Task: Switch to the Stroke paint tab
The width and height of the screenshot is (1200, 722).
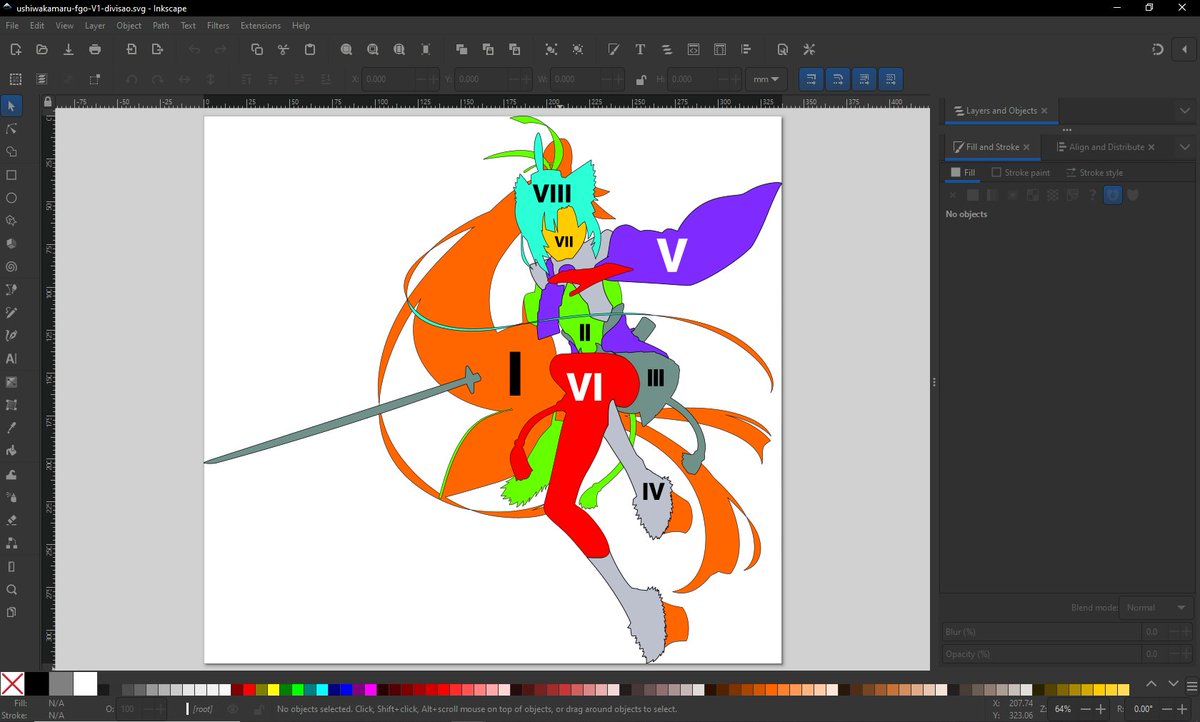Action: [1021, 173]
